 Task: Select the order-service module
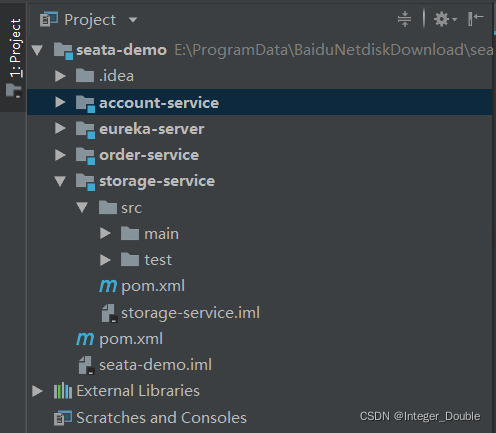click(x=149, y=155)
